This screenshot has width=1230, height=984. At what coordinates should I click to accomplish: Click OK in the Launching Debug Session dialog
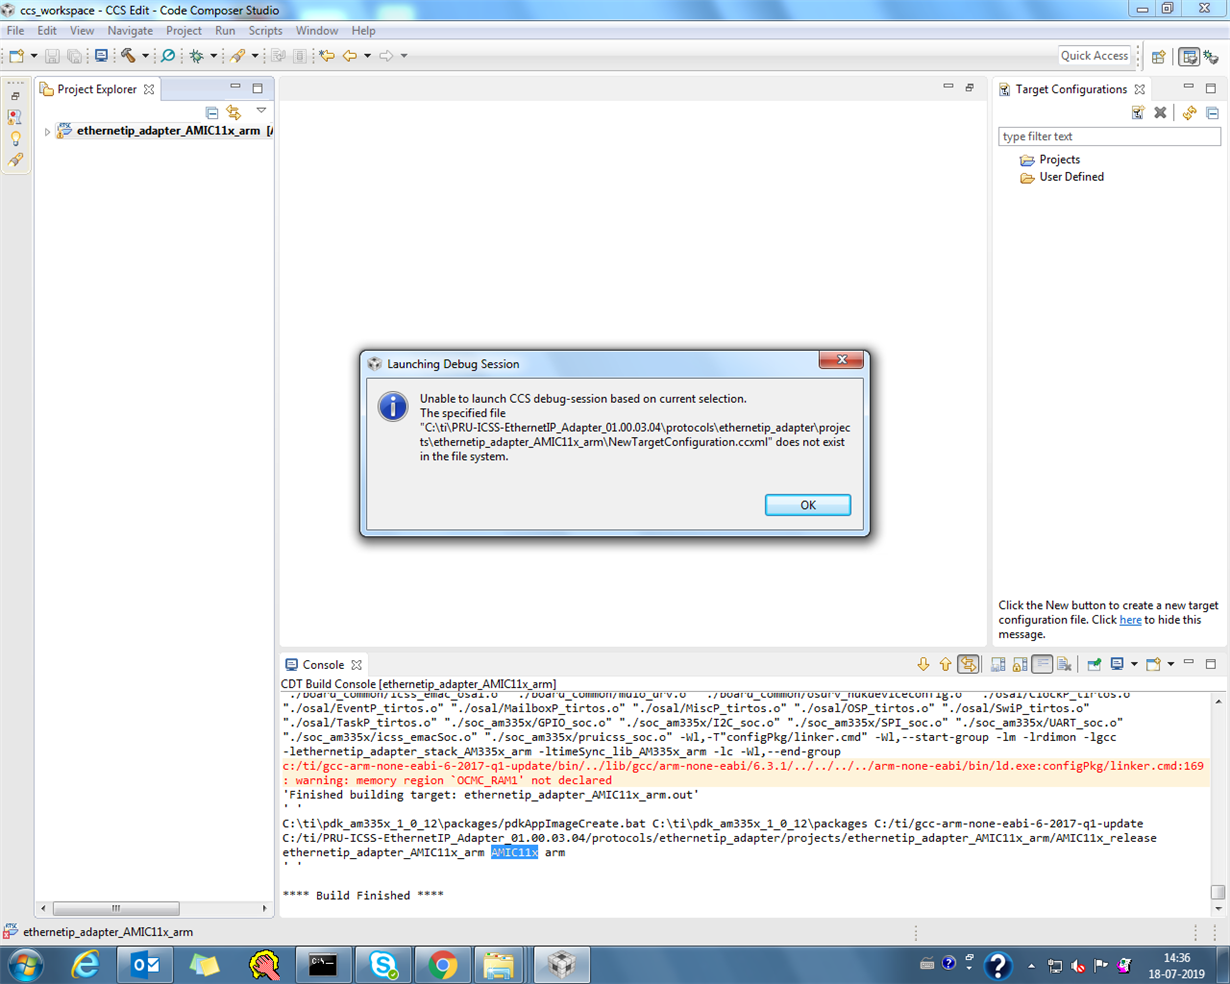pos(807,505)
